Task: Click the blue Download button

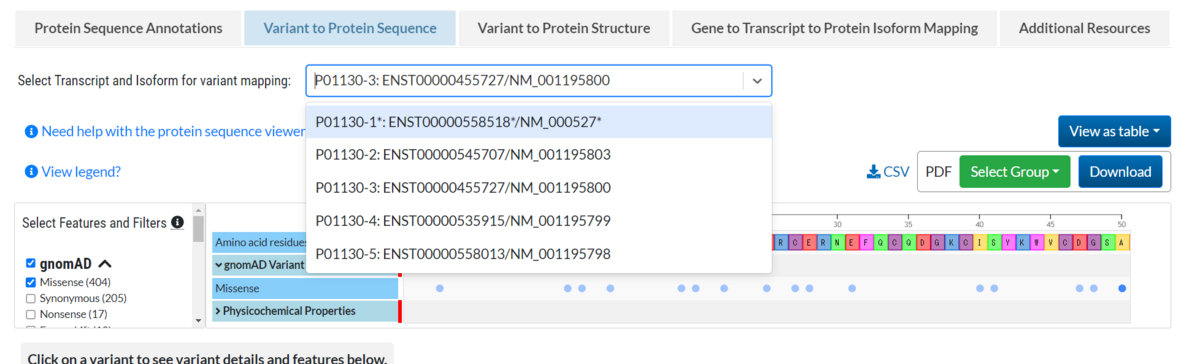Action: [x=1120, y=171]
